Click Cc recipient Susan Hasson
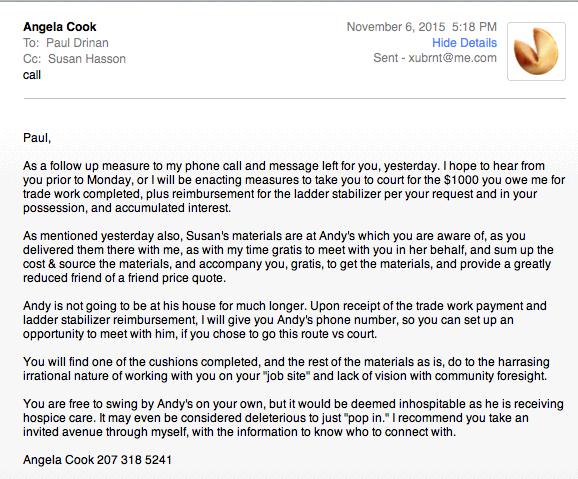578x479 pixels. [x=87, y=59]
